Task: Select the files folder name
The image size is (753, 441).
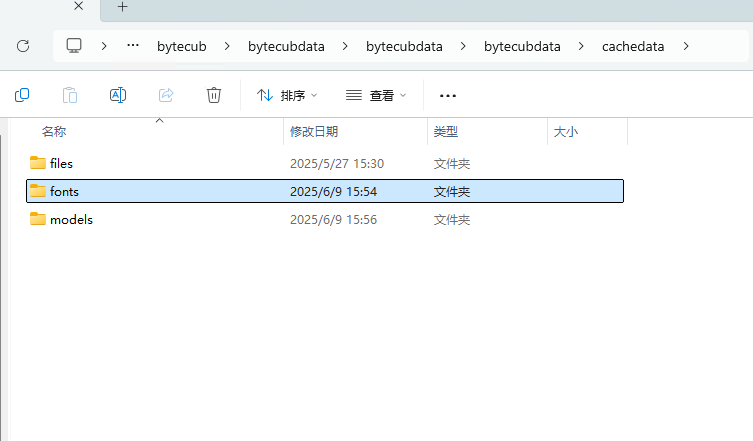Action: [61, 164]
